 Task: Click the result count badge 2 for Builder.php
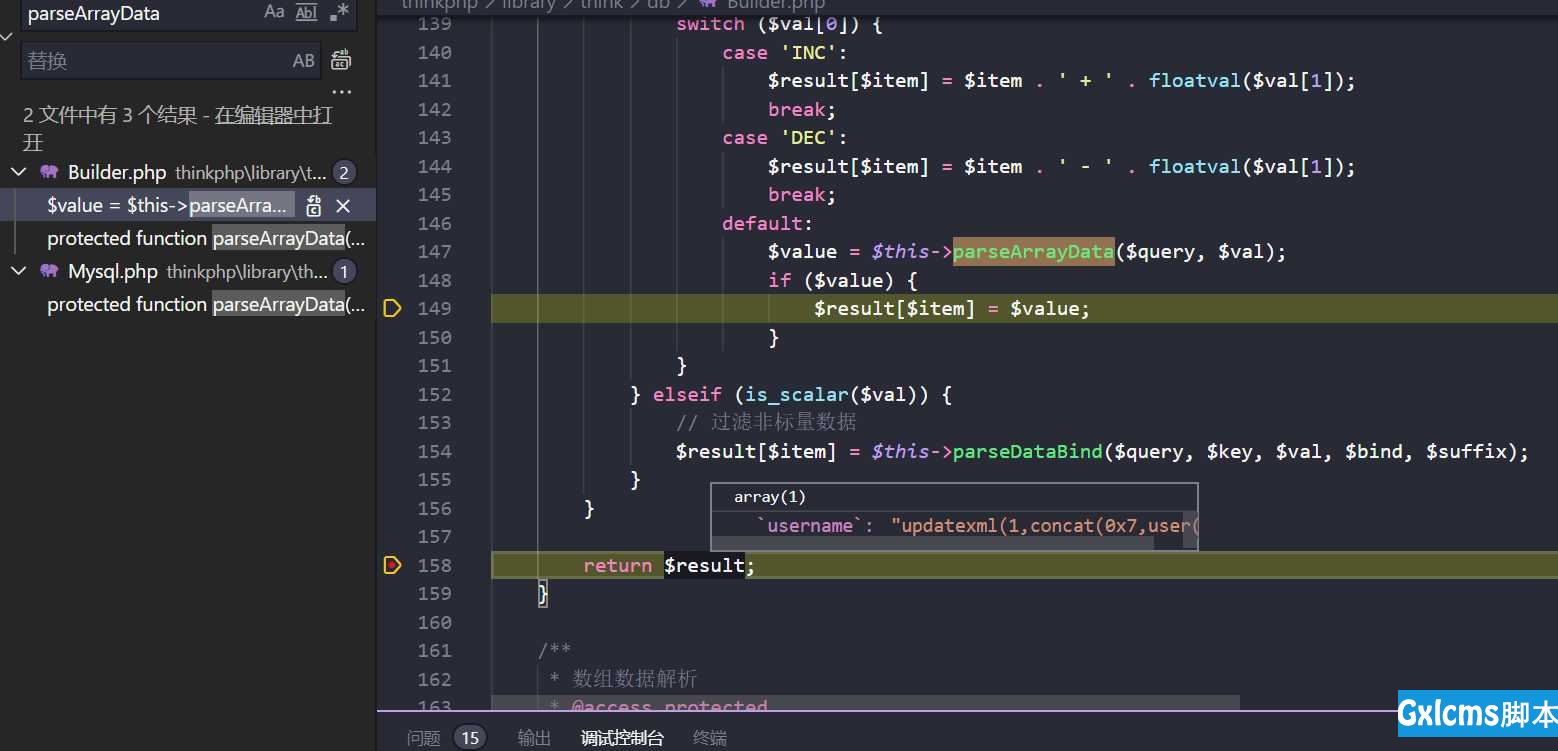pyautogui.click(x=344, y=173)
